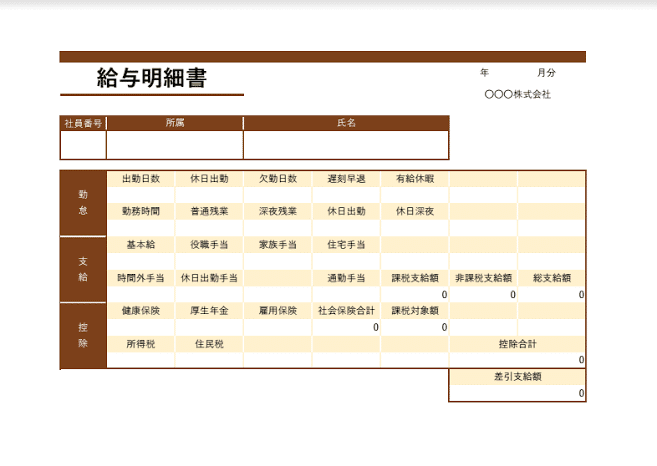Click 休日出勤 beside 出勤日数
This screenshot has height=466, width=657.
(209, 179)
